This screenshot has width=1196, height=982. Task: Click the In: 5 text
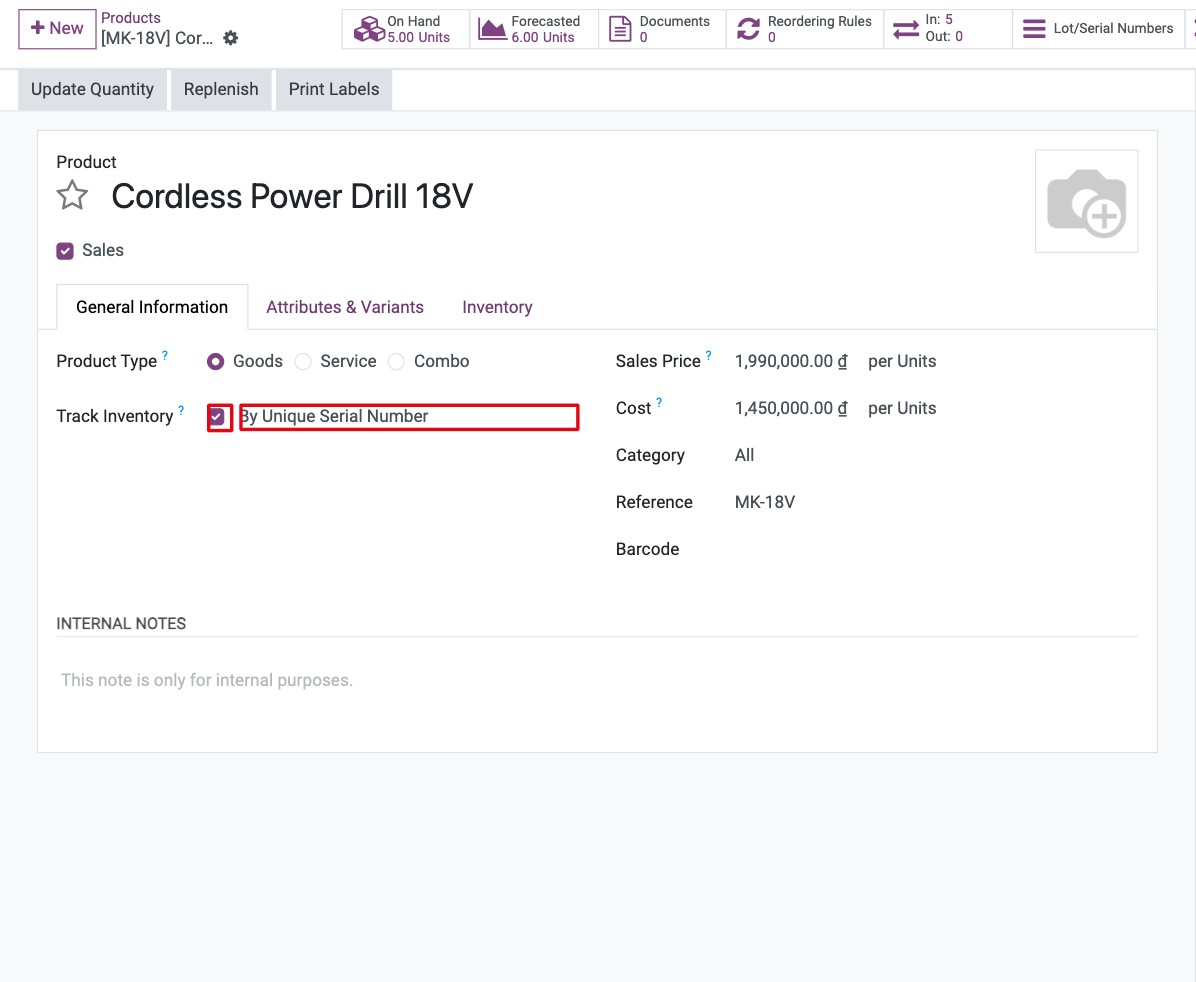click(x=939, y=20)
